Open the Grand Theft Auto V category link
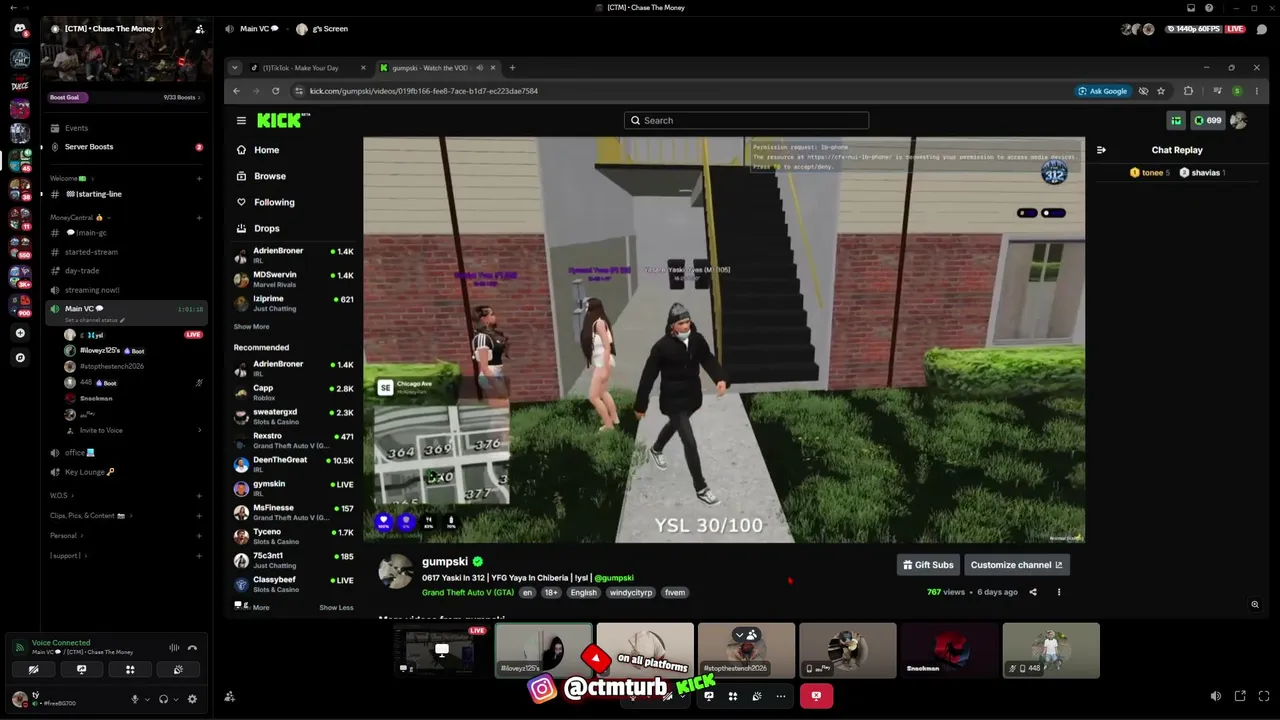Image resolution: width=1280 pixels, height=720 pixels. point(468,592)
